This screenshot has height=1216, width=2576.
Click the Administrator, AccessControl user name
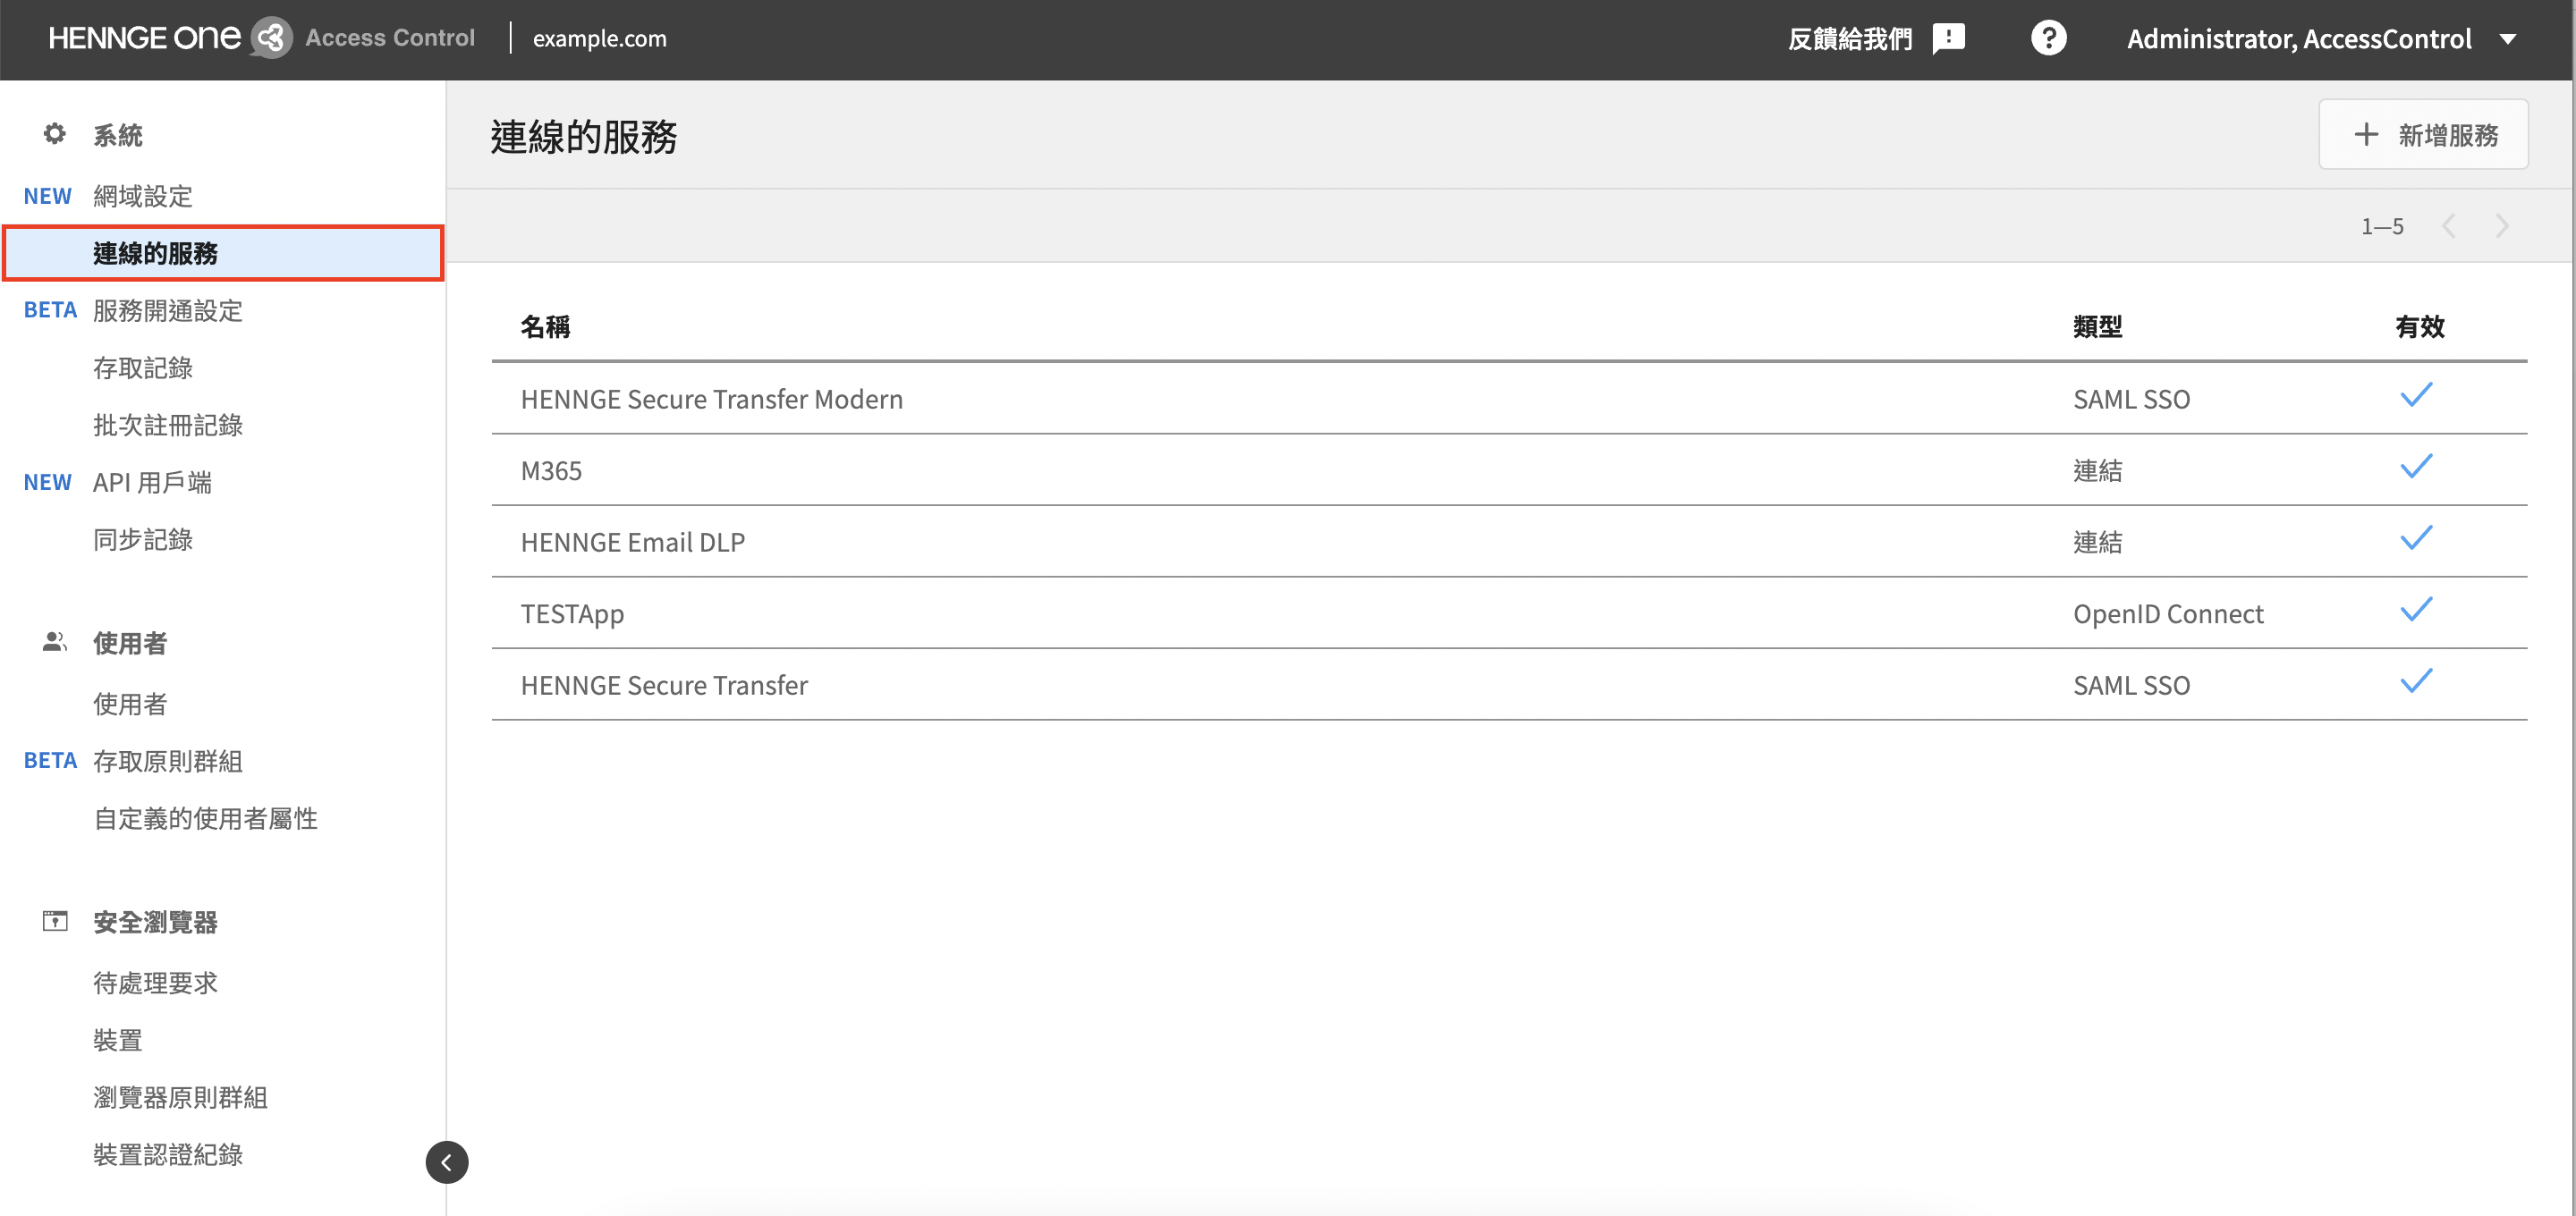tap(2299, 39)
